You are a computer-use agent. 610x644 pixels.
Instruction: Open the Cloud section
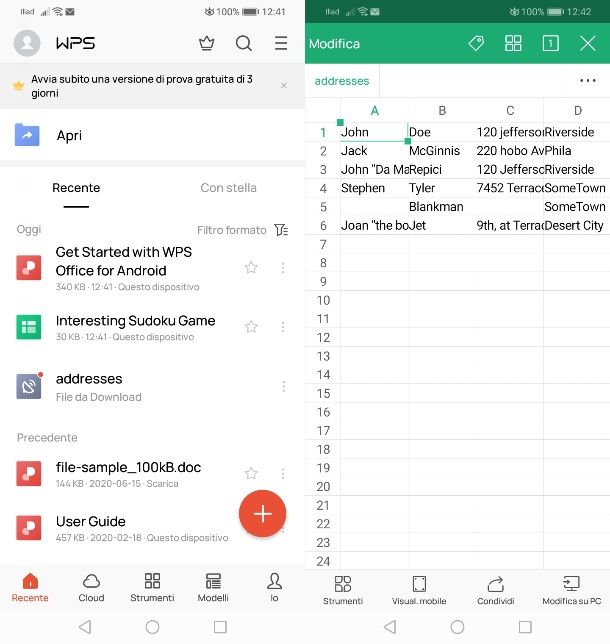(x=91, y=588)
